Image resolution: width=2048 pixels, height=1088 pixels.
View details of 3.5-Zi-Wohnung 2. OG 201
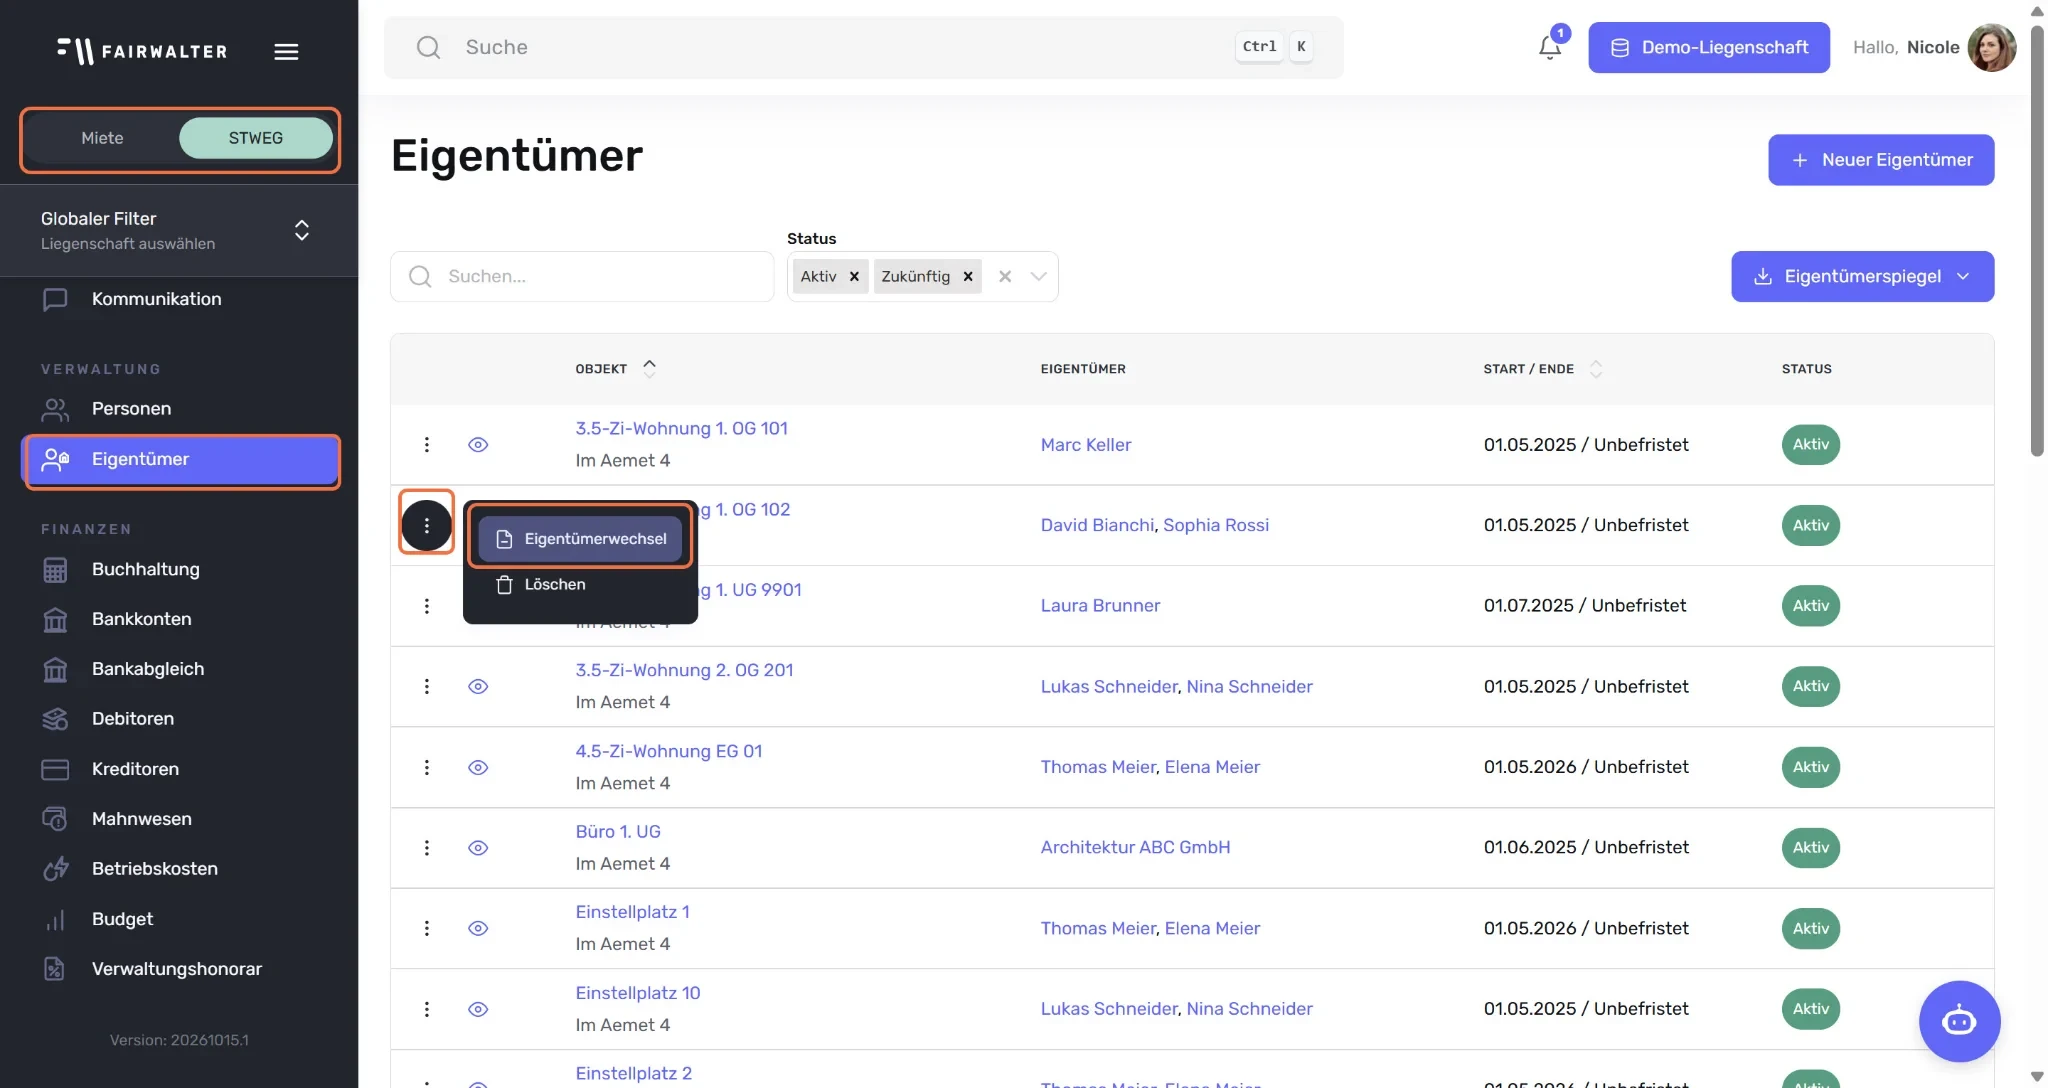(x=478, y=687)
